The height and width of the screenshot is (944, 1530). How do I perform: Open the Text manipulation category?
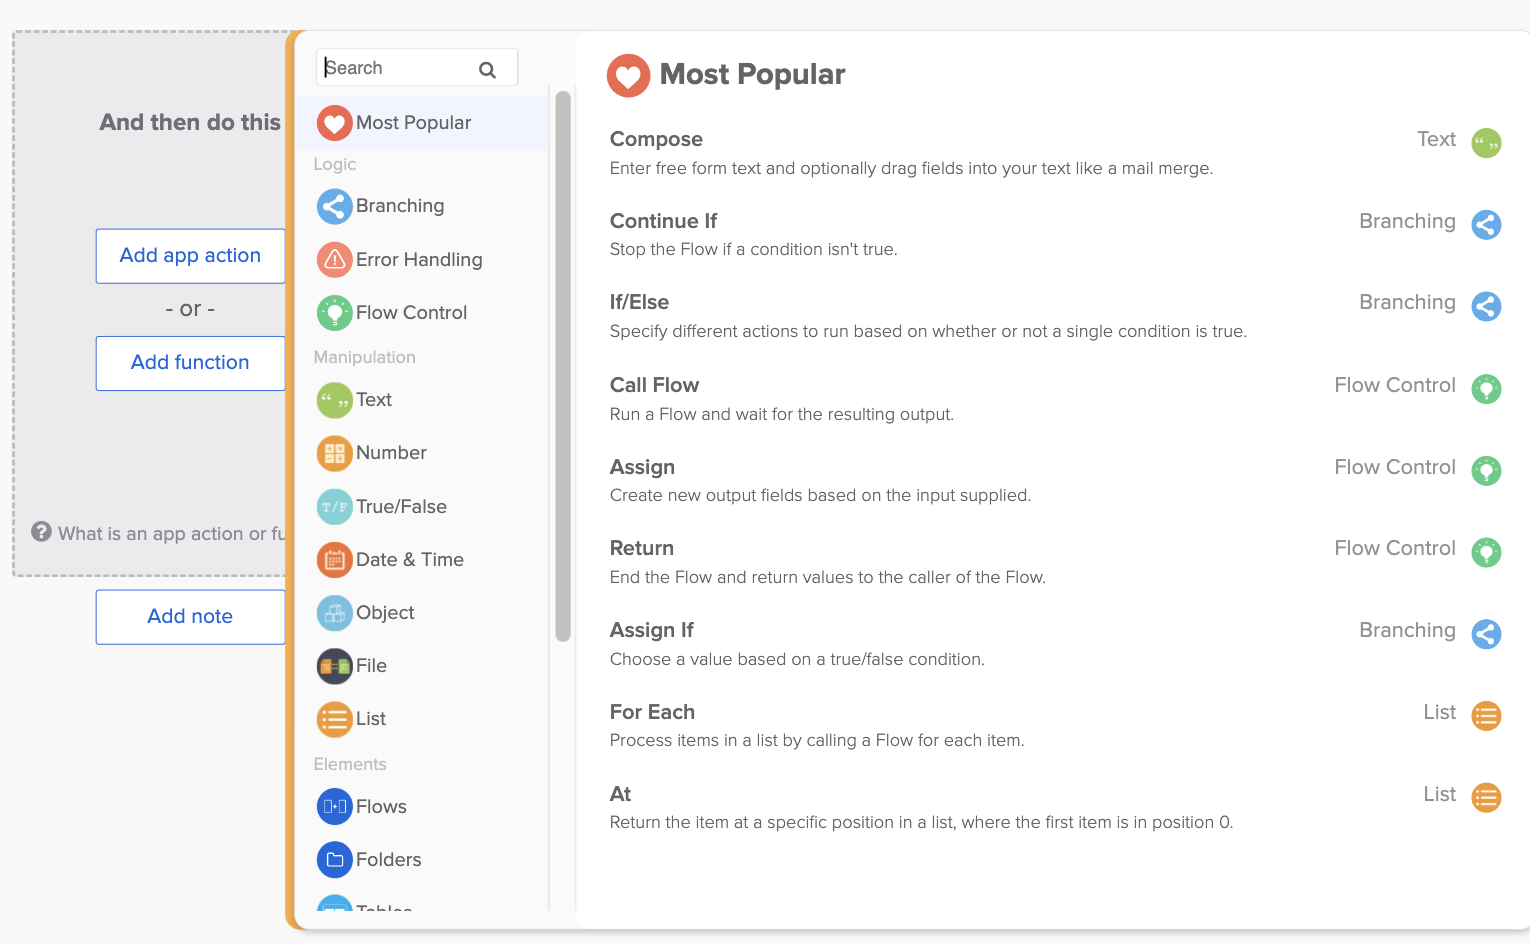coord(374,400)
